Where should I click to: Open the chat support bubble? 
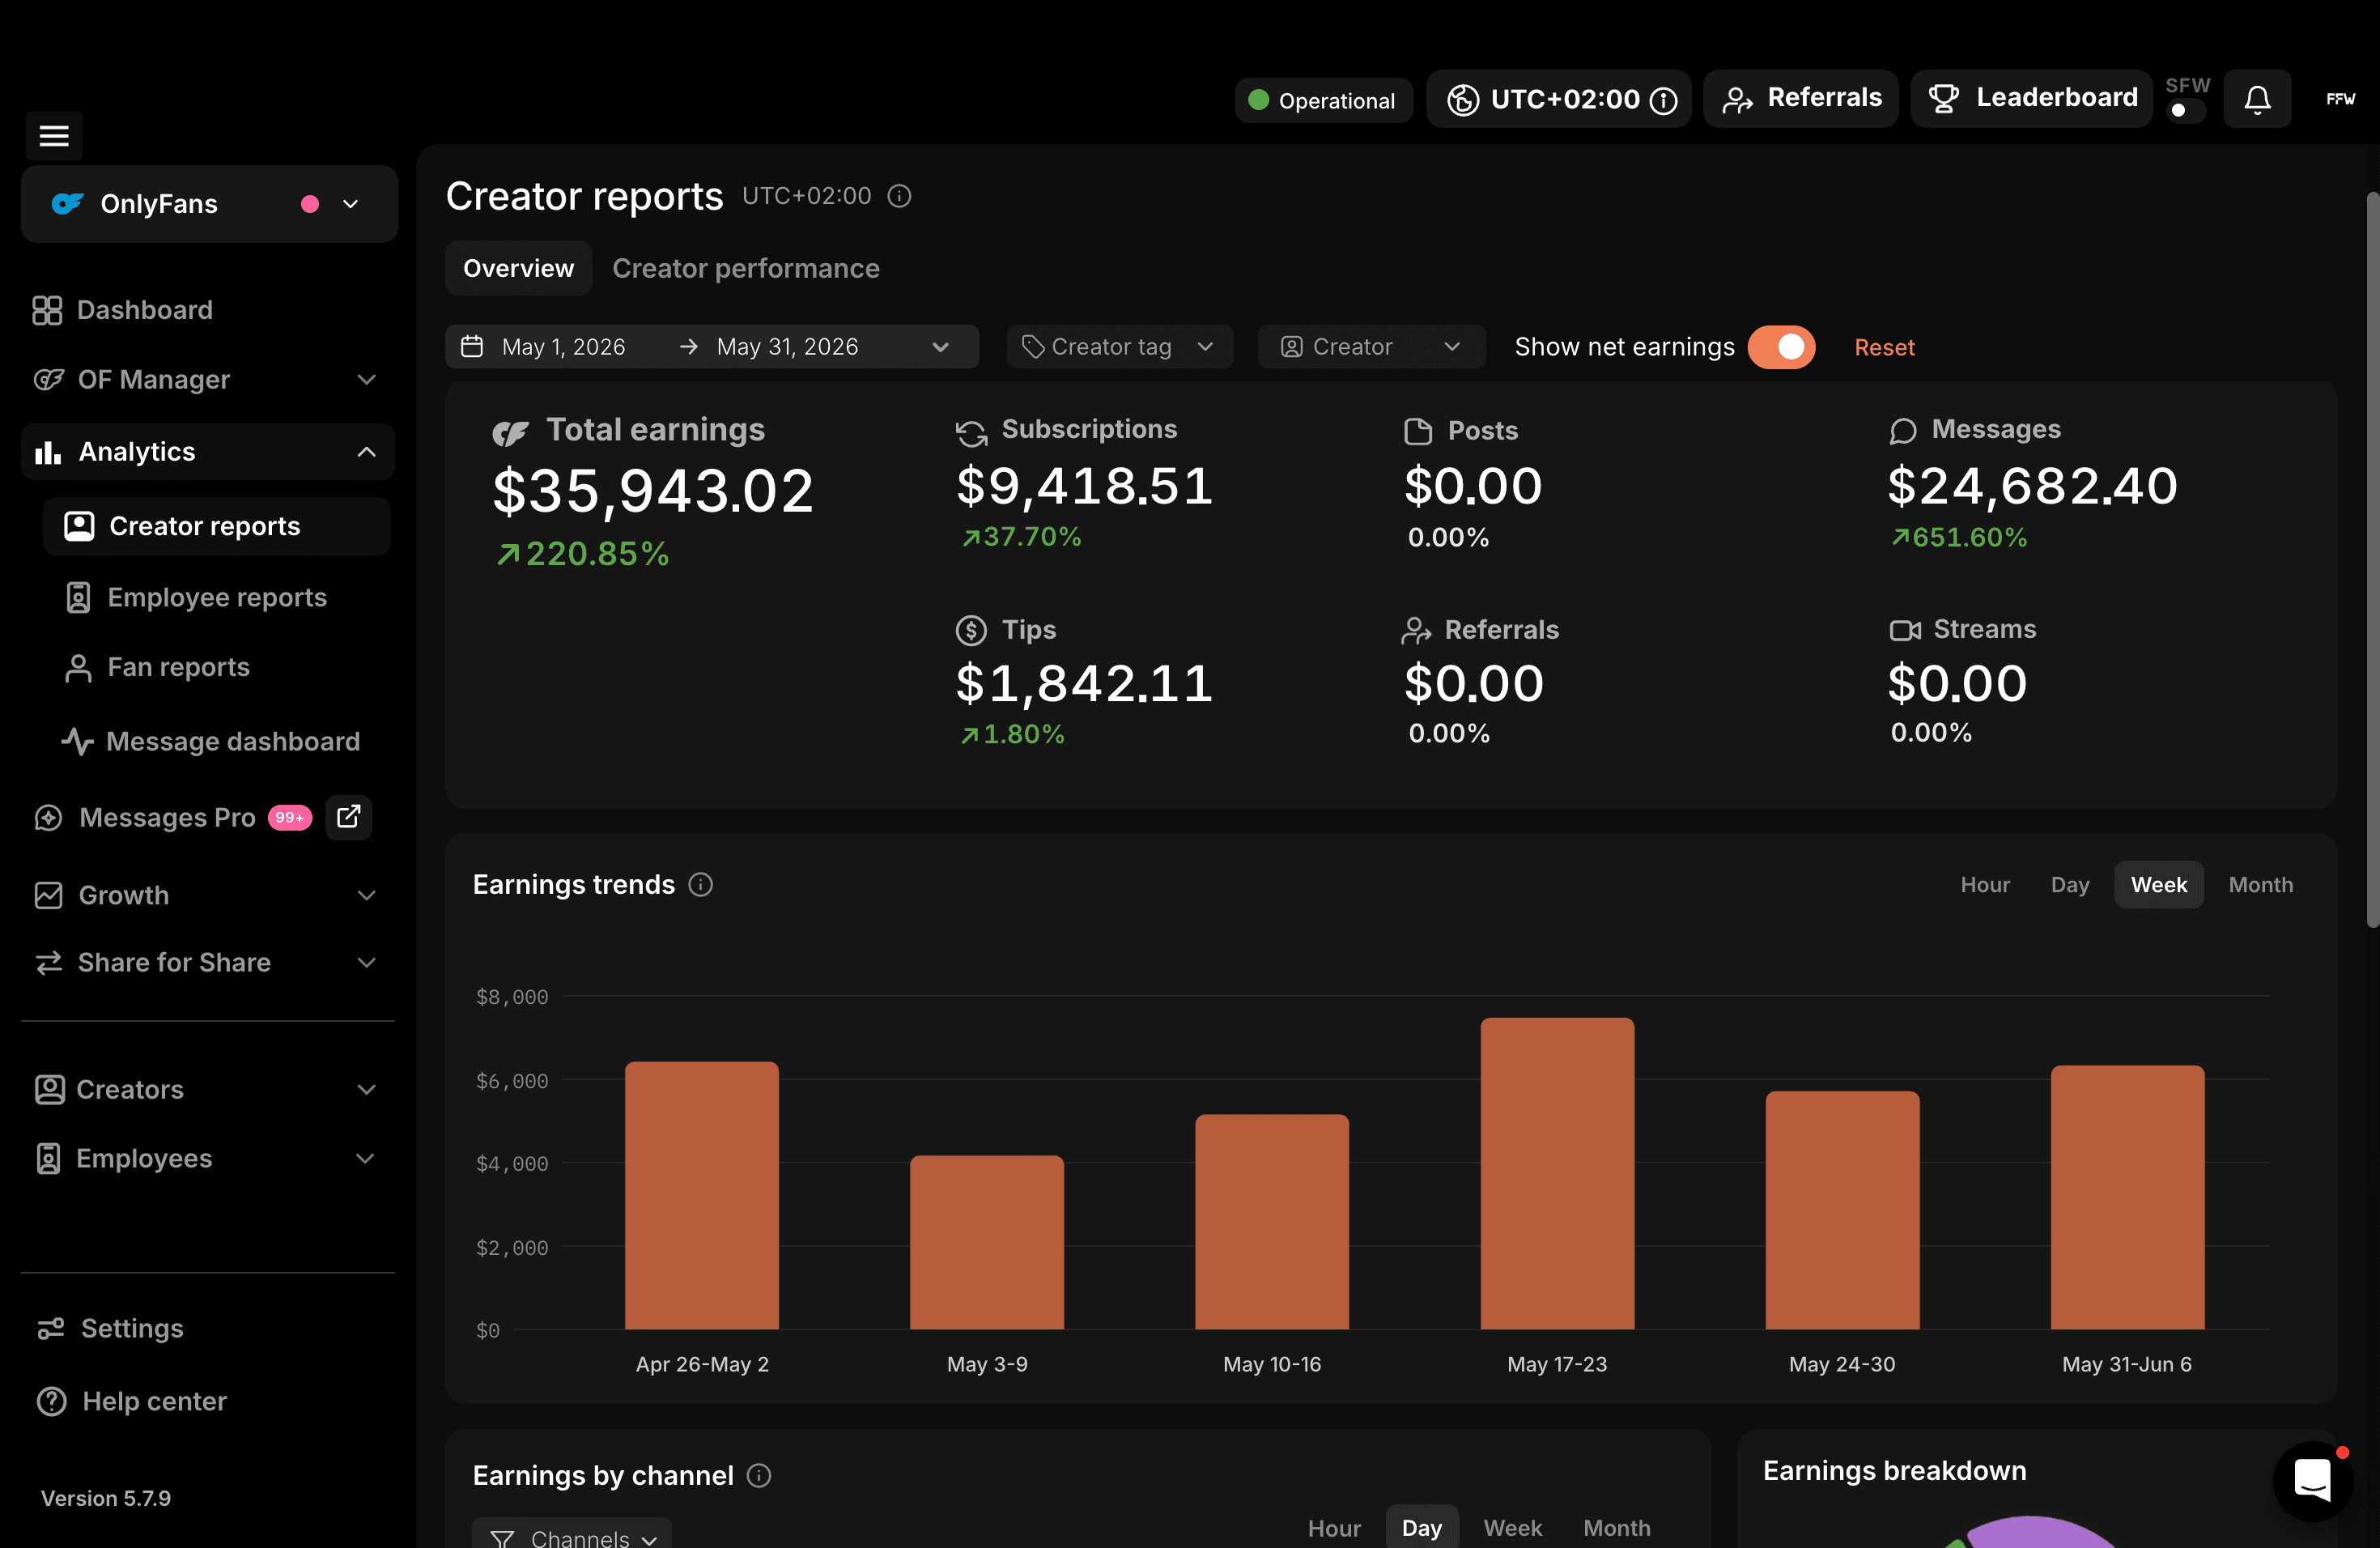[x=2313, y=1480]
